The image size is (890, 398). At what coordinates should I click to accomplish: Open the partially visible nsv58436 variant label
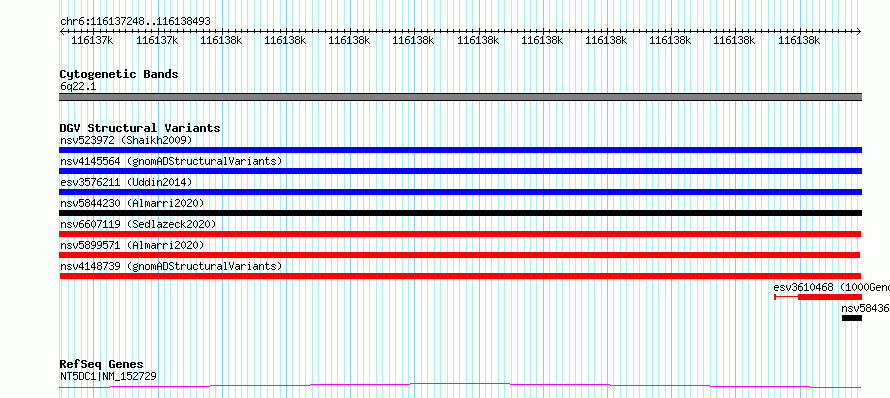(x=866, y=308)
